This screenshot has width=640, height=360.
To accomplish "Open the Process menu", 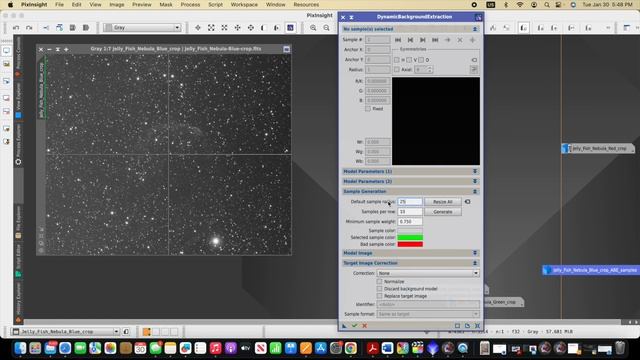I will click(x=190, y=4).
